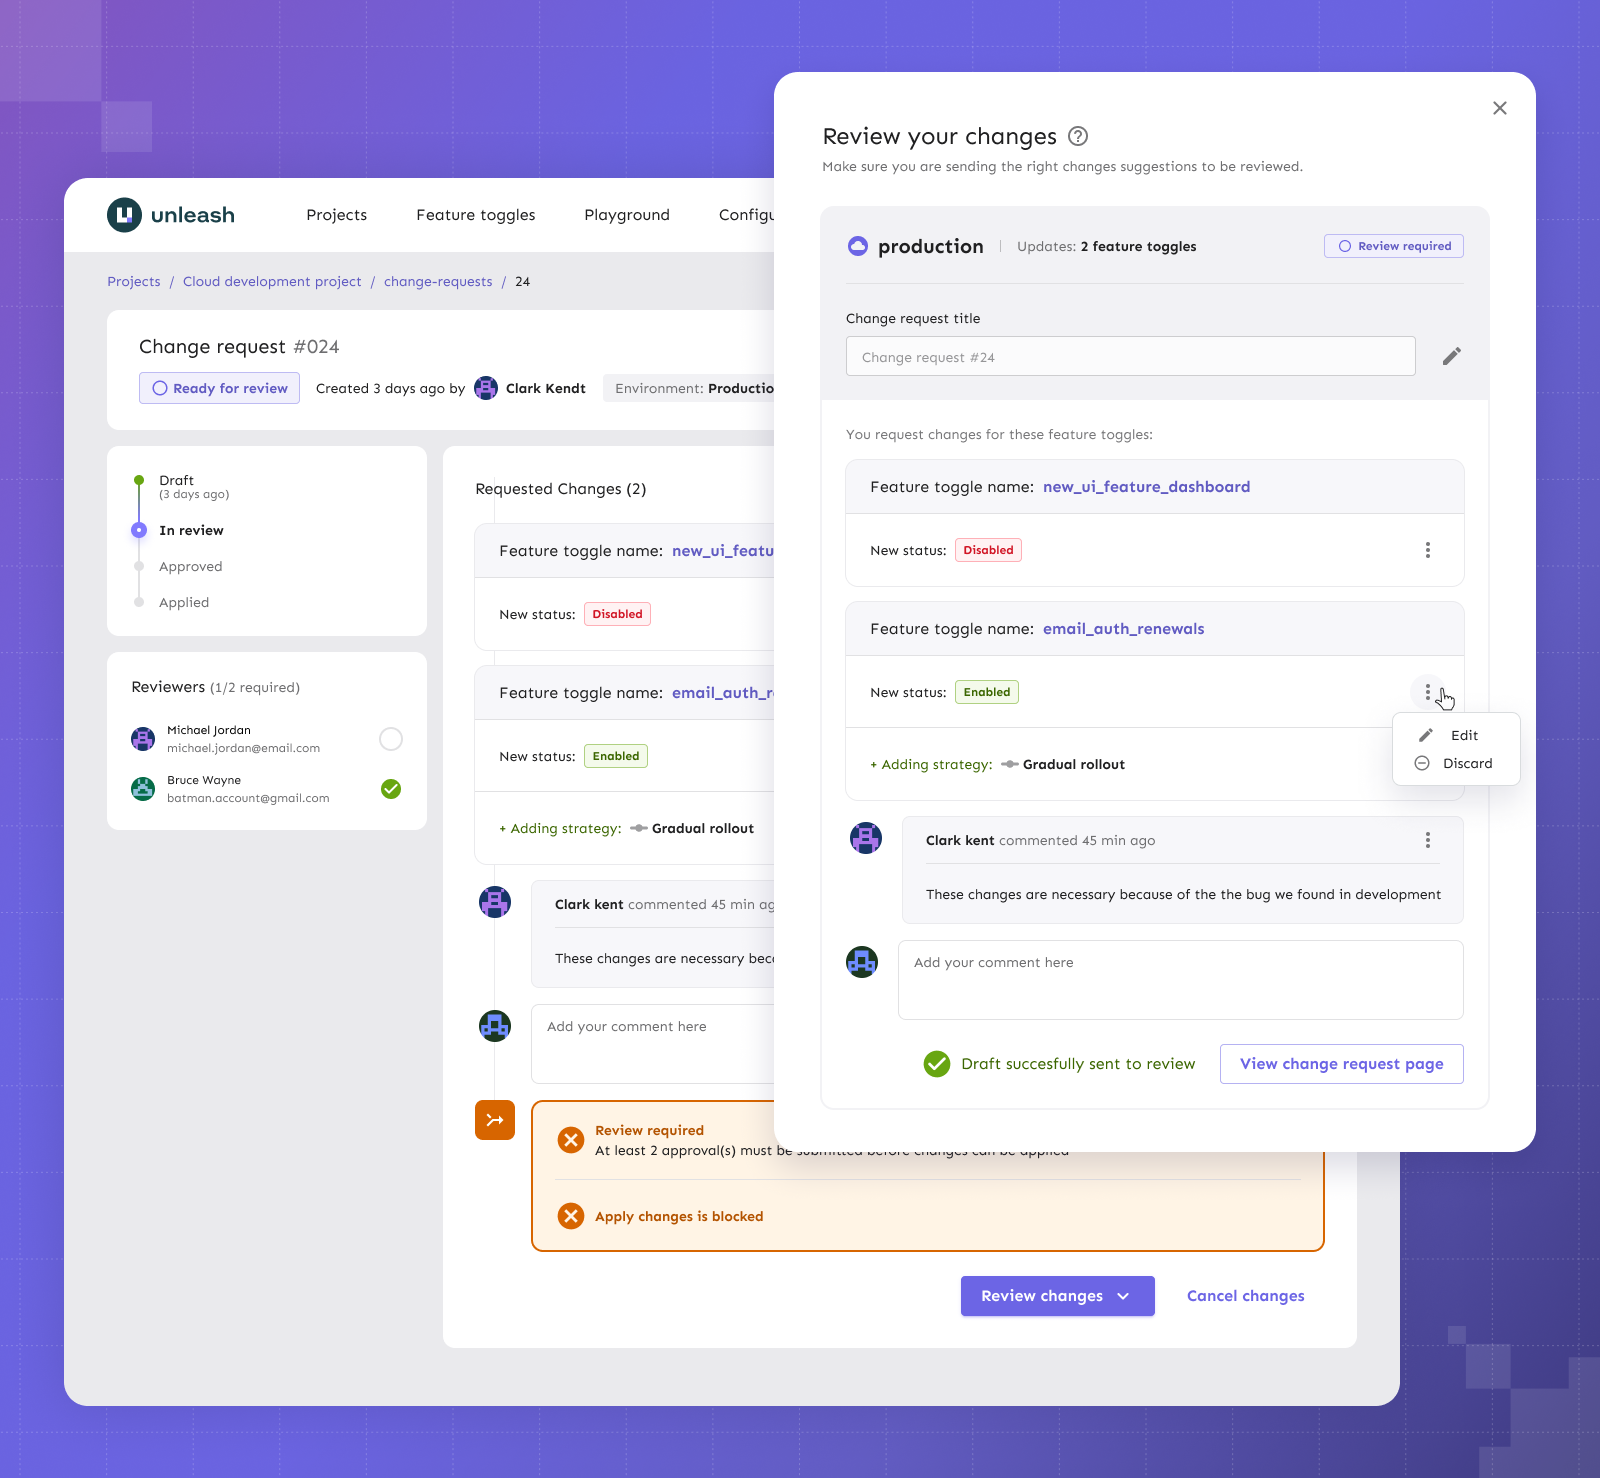Click the Approved step in the timeline
Viewport: 1600px width, 1478px height.
[x=191, y=566]
